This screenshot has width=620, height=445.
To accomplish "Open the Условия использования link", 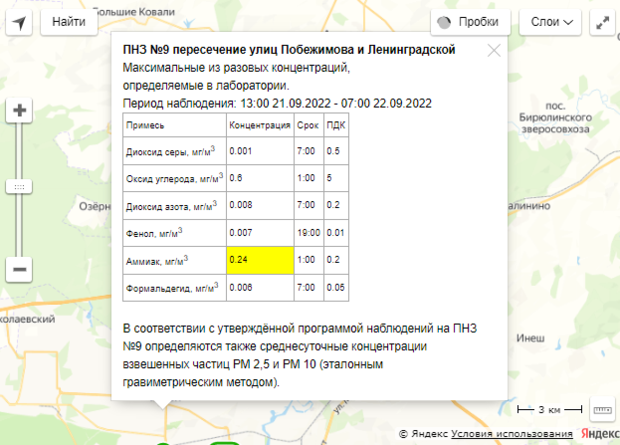I will 511,435.
